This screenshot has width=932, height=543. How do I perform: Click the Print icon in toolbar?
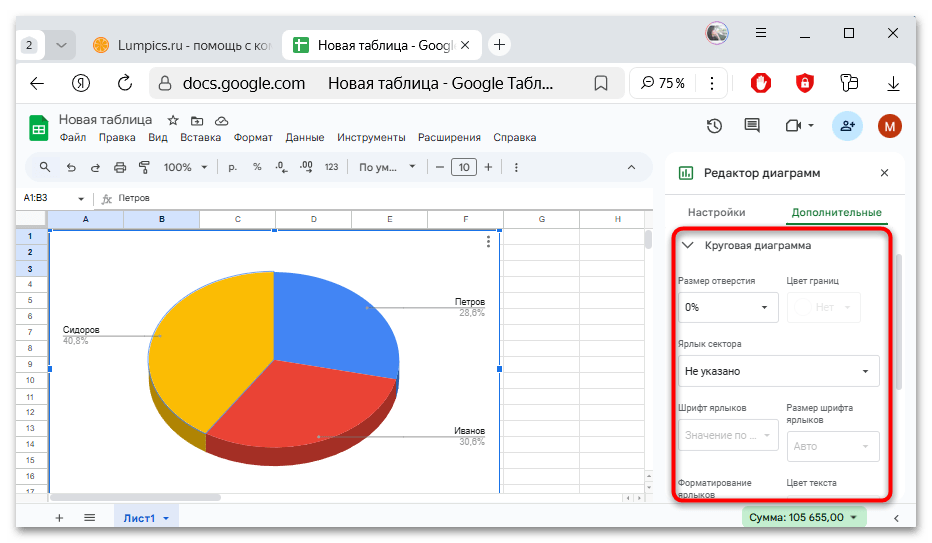[x=120, y=167]
